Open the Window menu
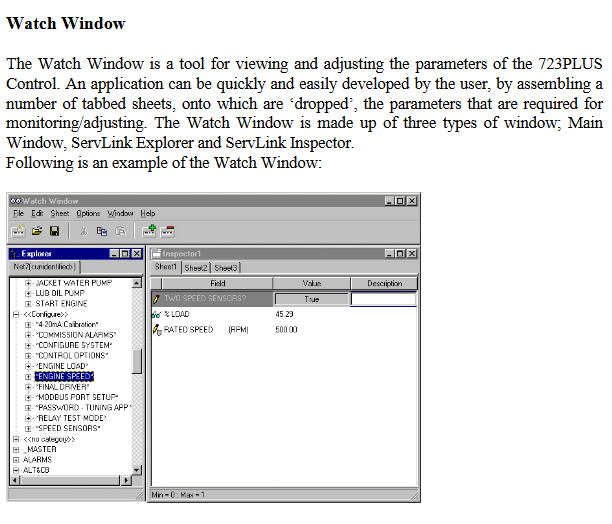612x524 pixels. 120,213
